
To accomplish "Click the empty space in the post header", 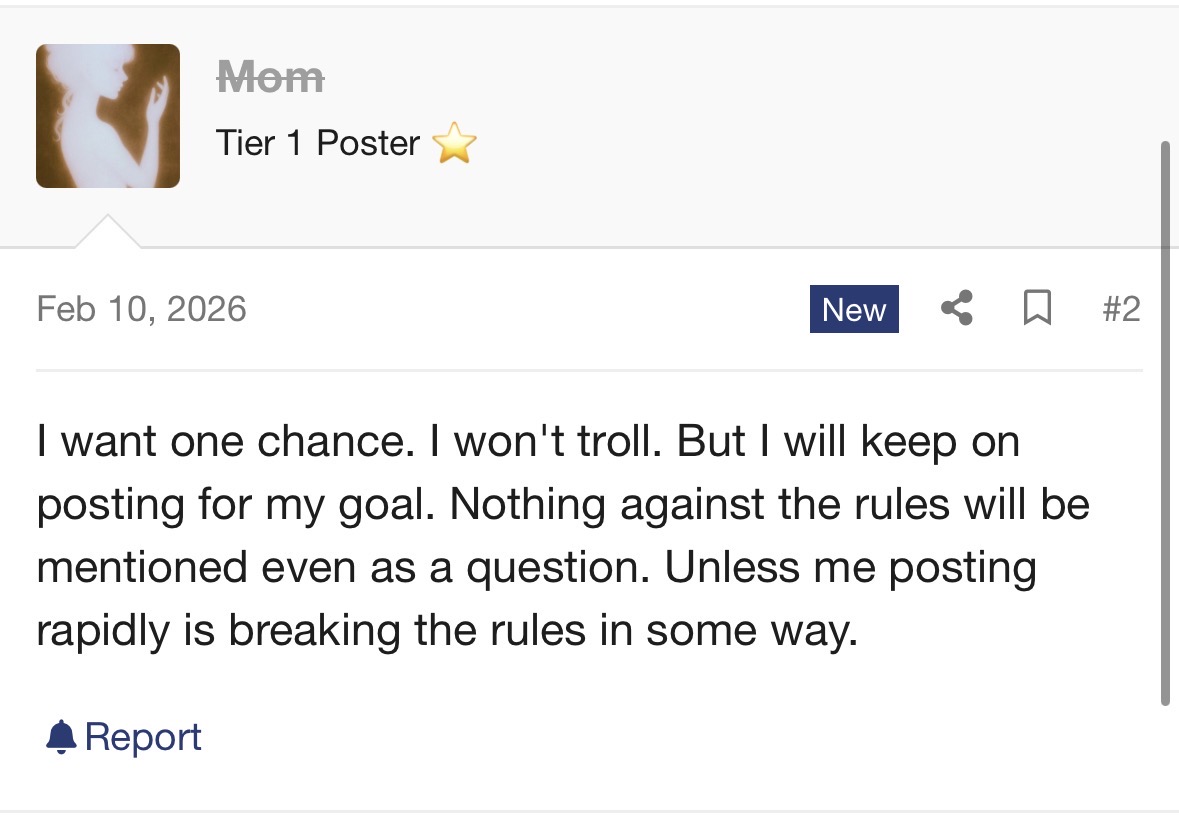I will 800,120.
